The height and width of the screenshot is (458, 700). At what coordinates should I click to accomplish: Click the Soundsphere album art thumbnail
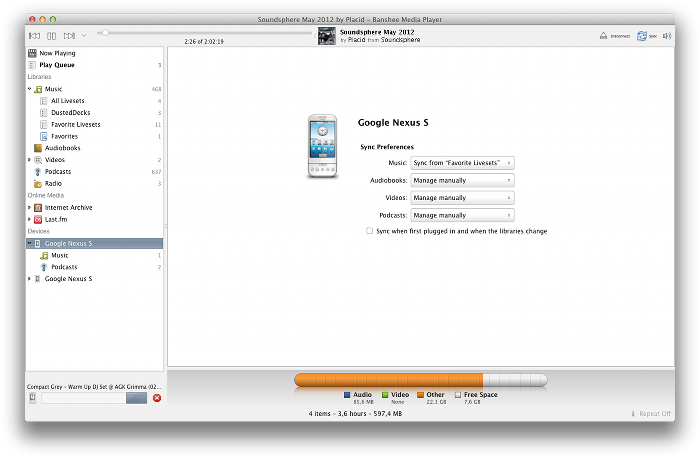click(x=326, y=36)
